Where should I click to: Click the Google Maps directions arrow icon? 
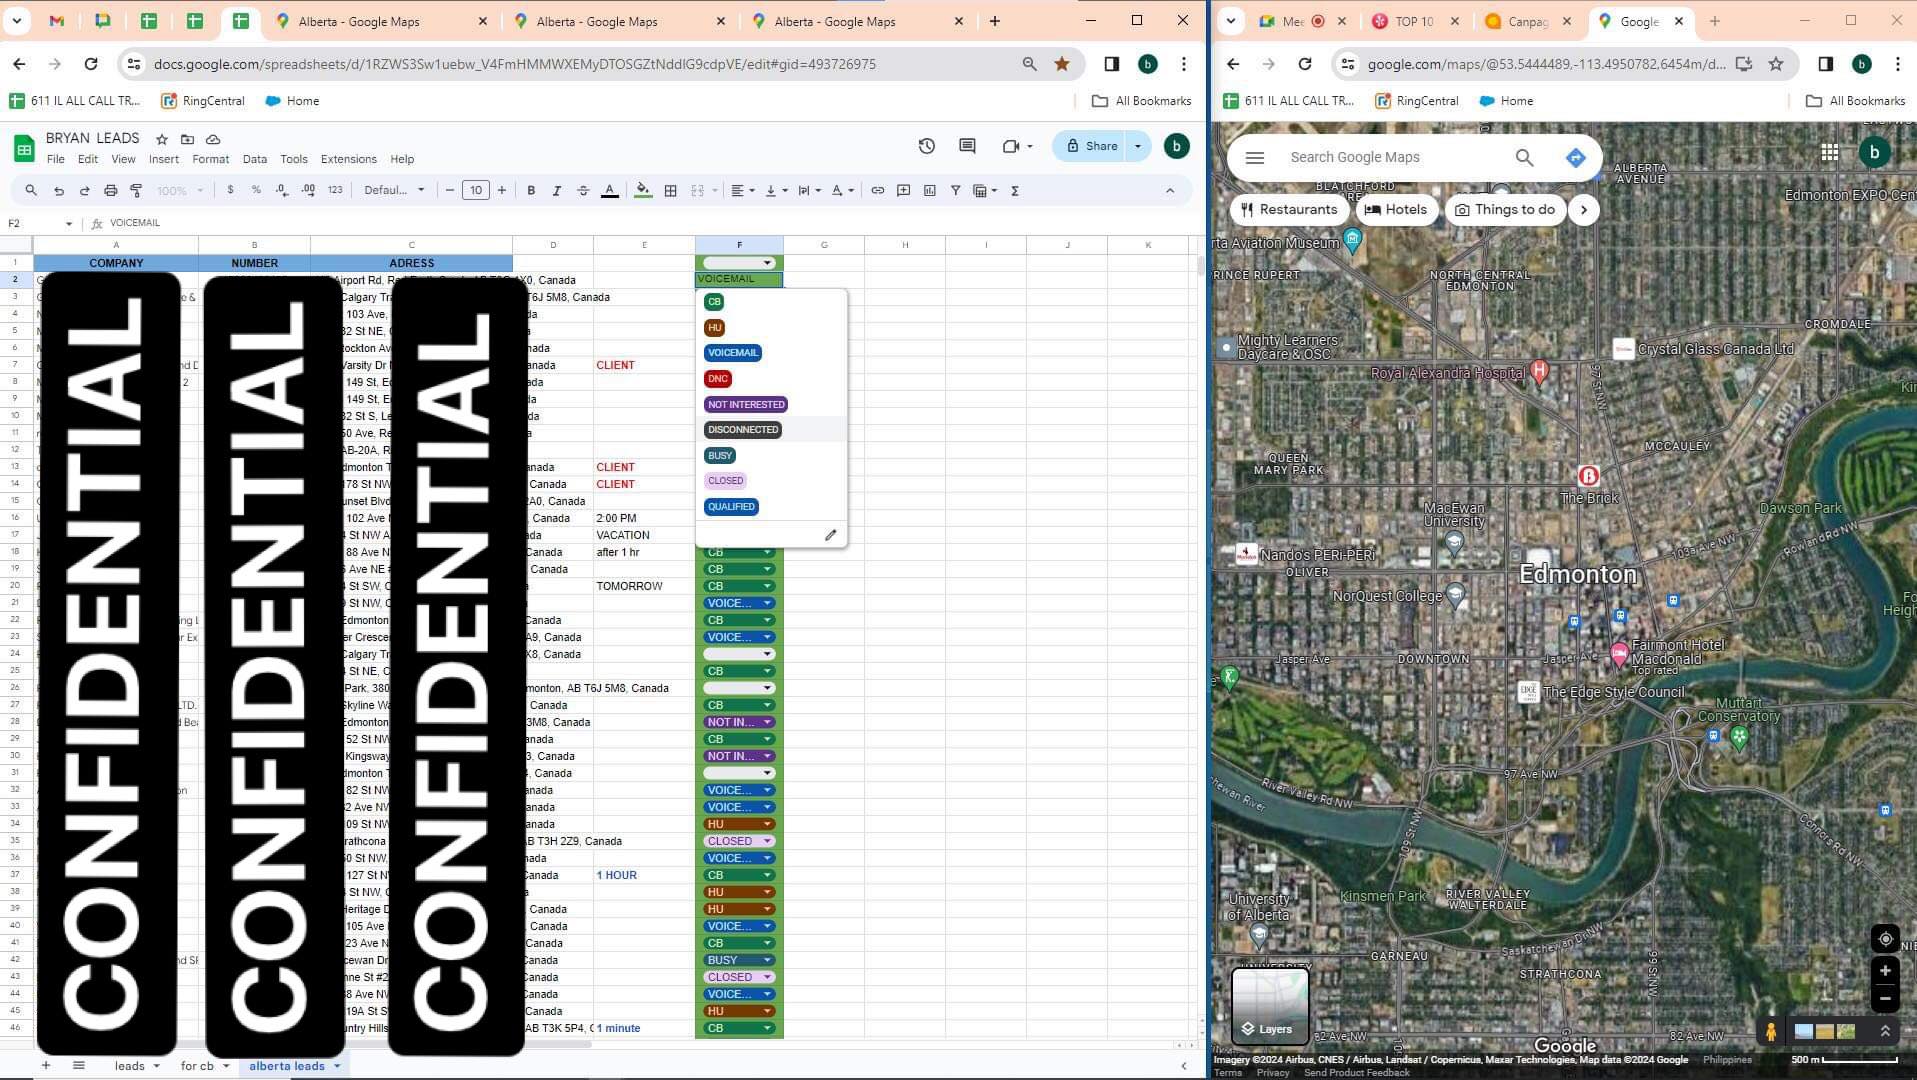pyautogui.click(x=1575, y=157)
